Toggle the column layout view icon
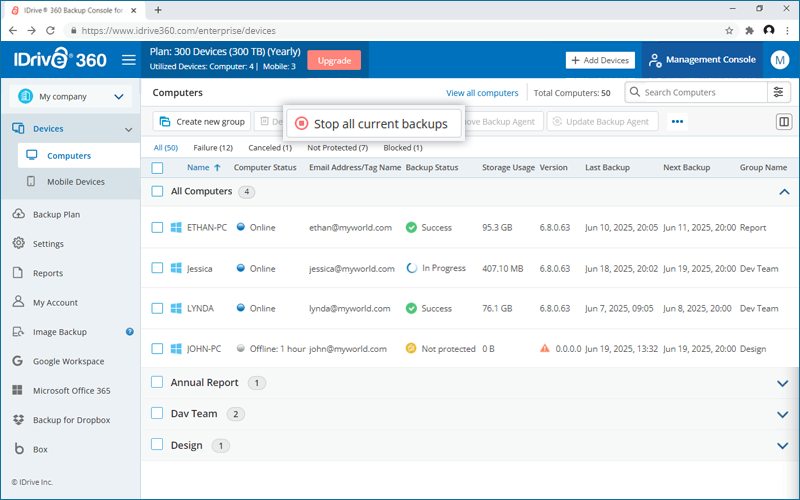800x500 pixels. (784, 121)
